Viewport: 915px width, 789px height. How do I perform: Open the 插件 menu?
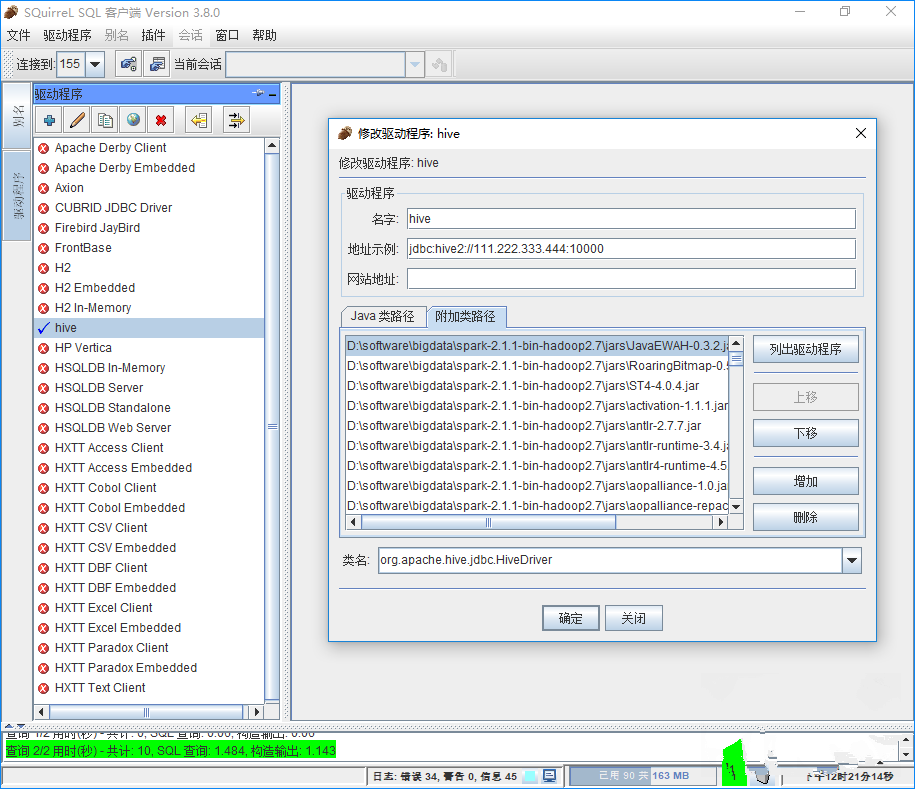point(153,35)
